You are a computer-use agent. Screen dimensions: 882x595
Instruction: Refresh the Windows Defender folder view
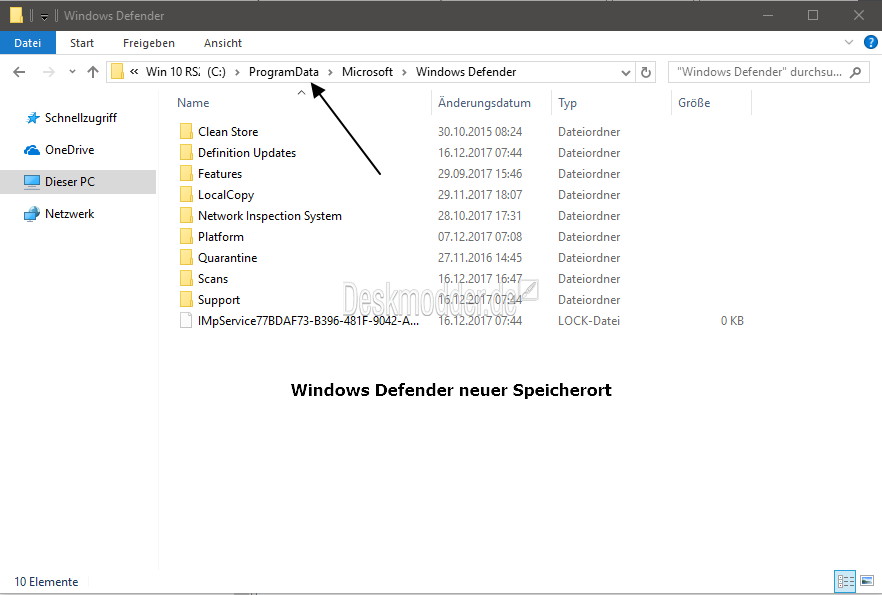click(646, 72)
